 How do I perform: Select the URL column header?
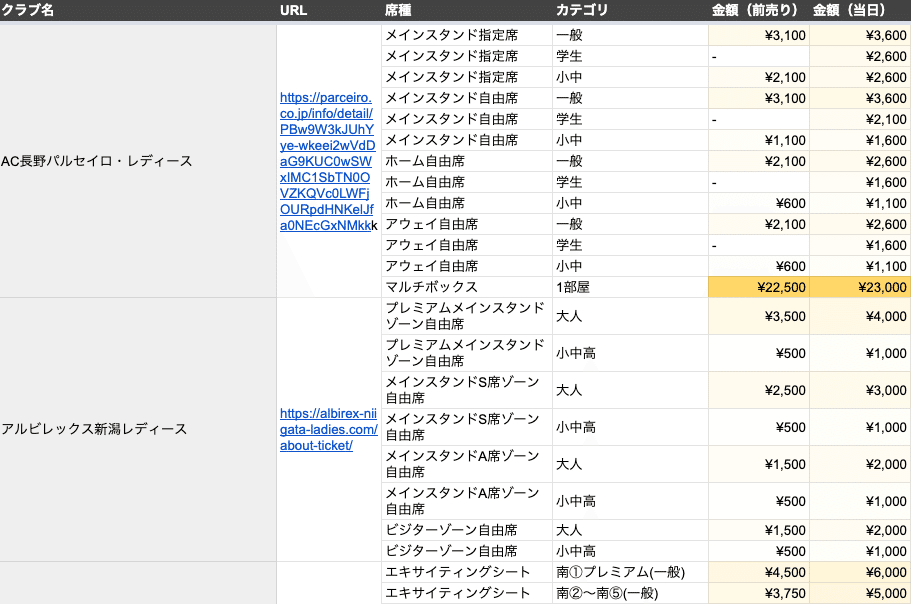293,10
